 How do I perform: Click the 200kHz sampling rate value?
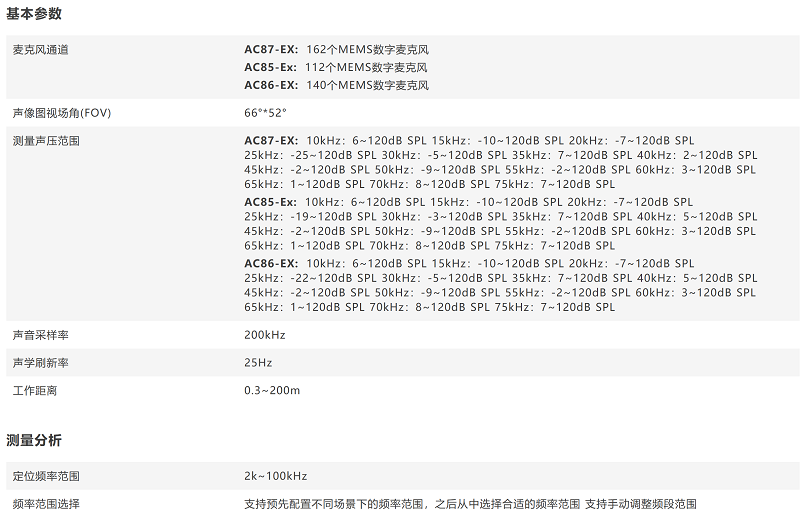tap(265, 335)
